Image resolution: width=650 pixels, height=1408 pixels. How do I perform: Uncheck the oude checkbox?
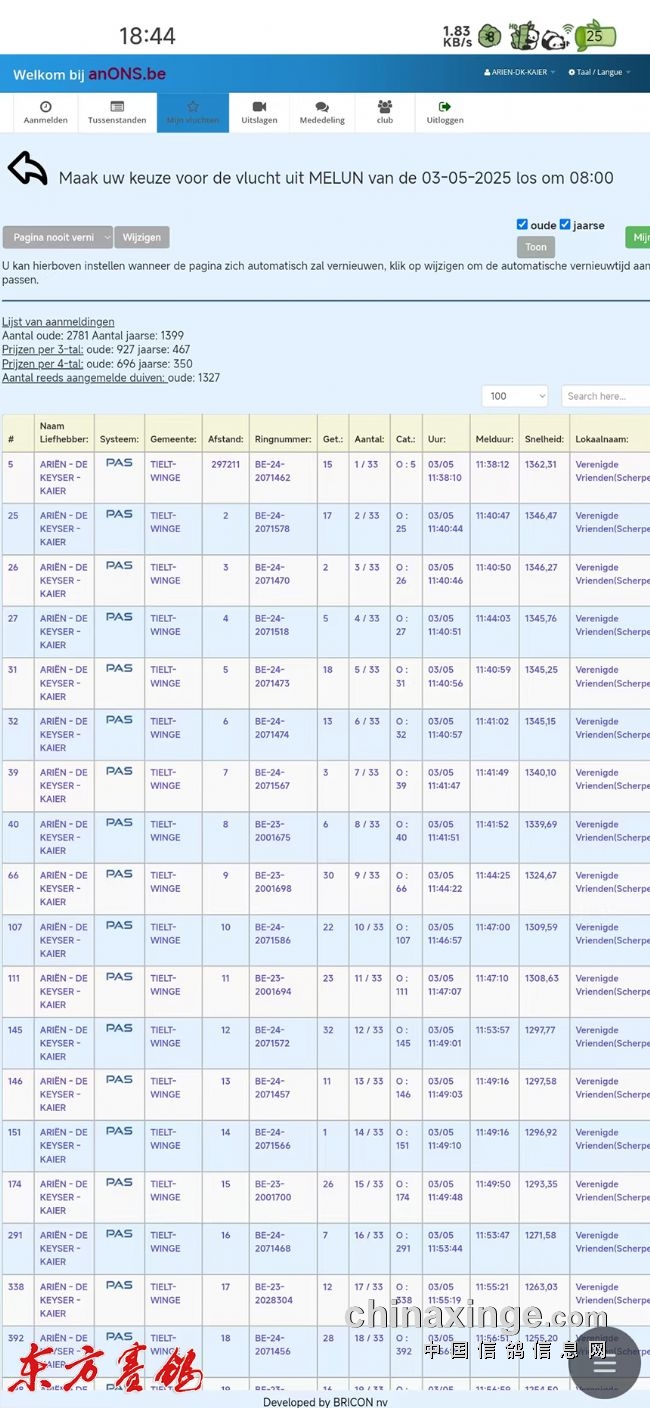(x=522, y=225)
